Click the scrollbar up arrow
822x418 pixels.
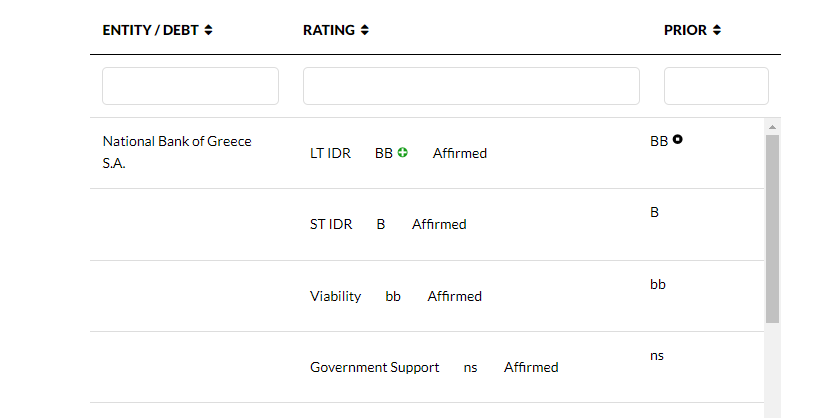click(x=772, y=127)
